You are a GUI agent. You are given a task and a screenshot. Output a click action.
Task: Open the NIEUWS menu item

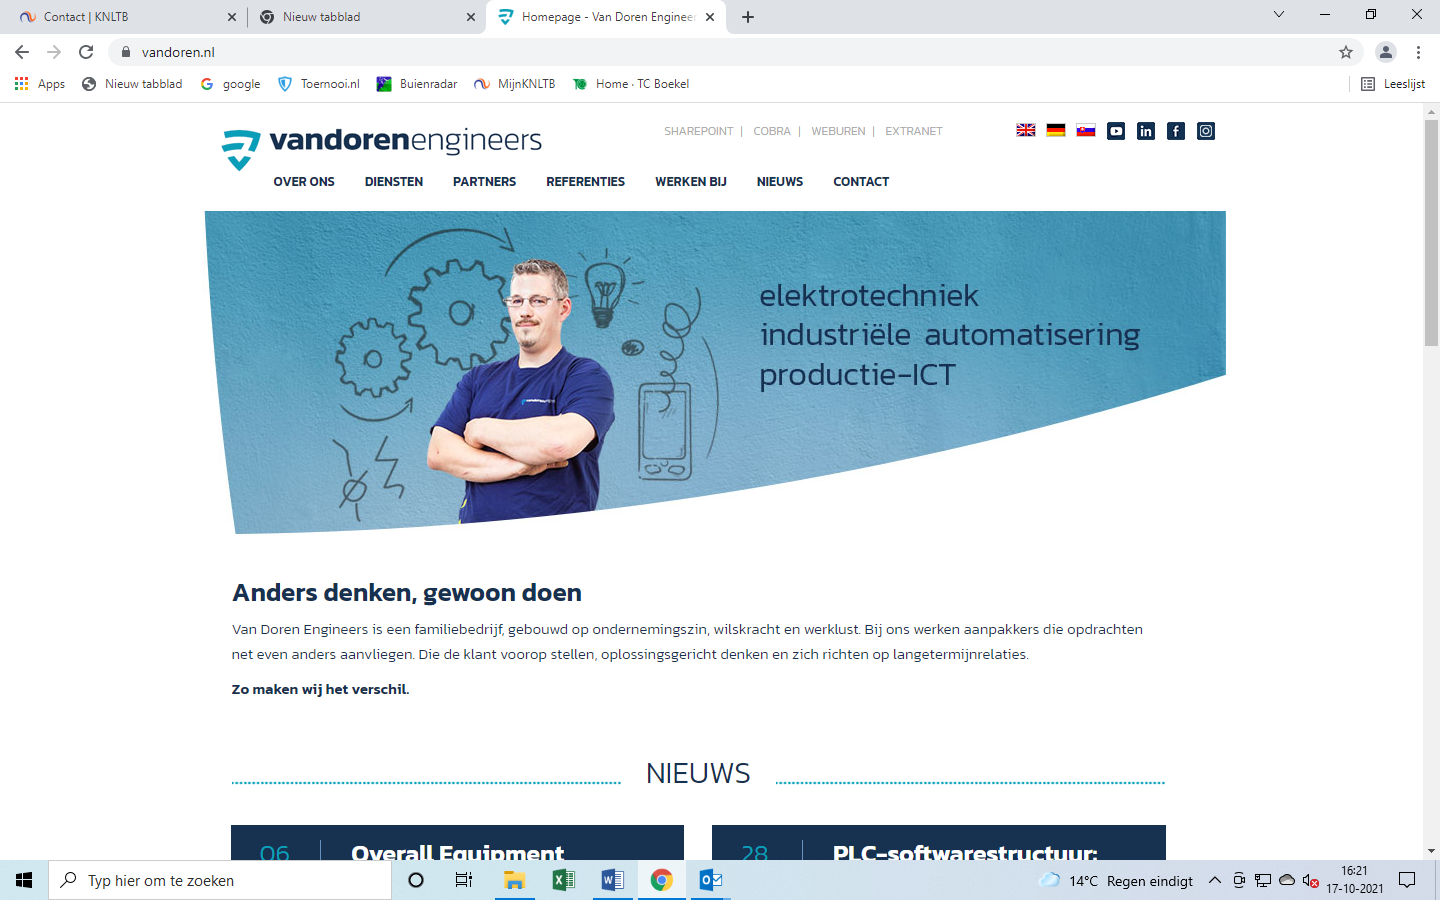coord(780,182)
